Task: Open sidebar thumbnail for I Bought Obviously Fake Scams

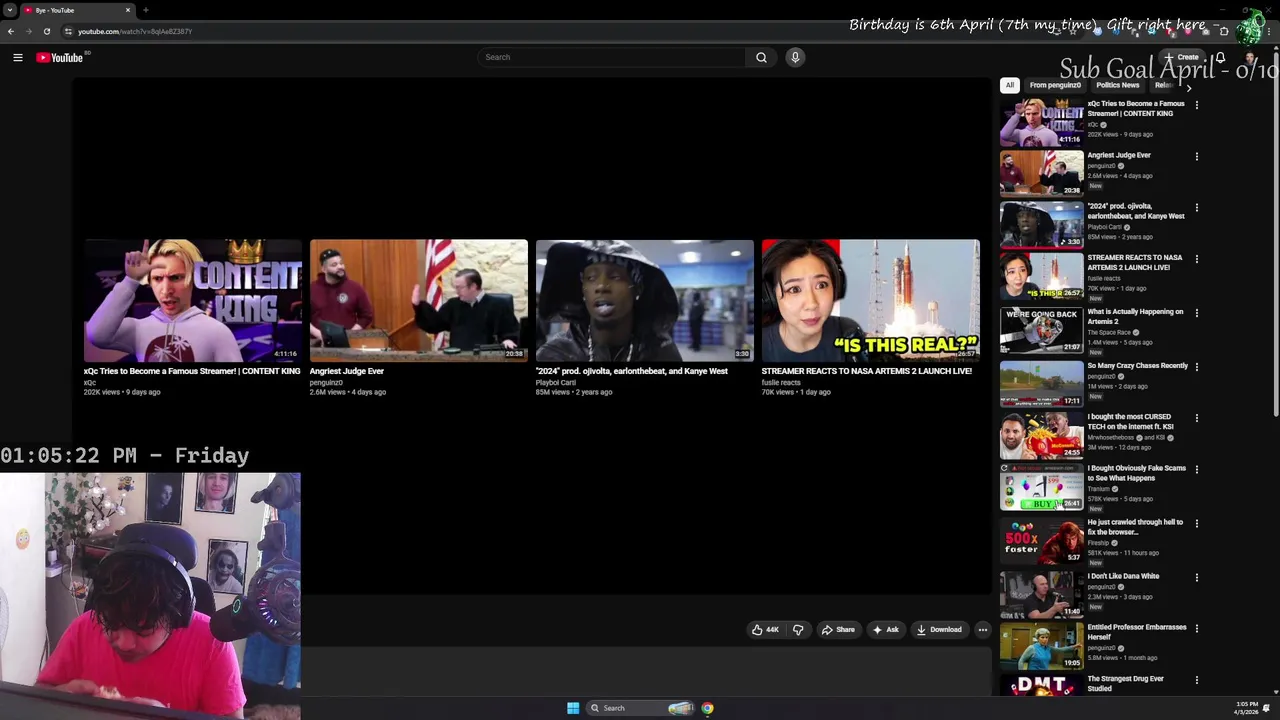Action: tap(1041, 487)
